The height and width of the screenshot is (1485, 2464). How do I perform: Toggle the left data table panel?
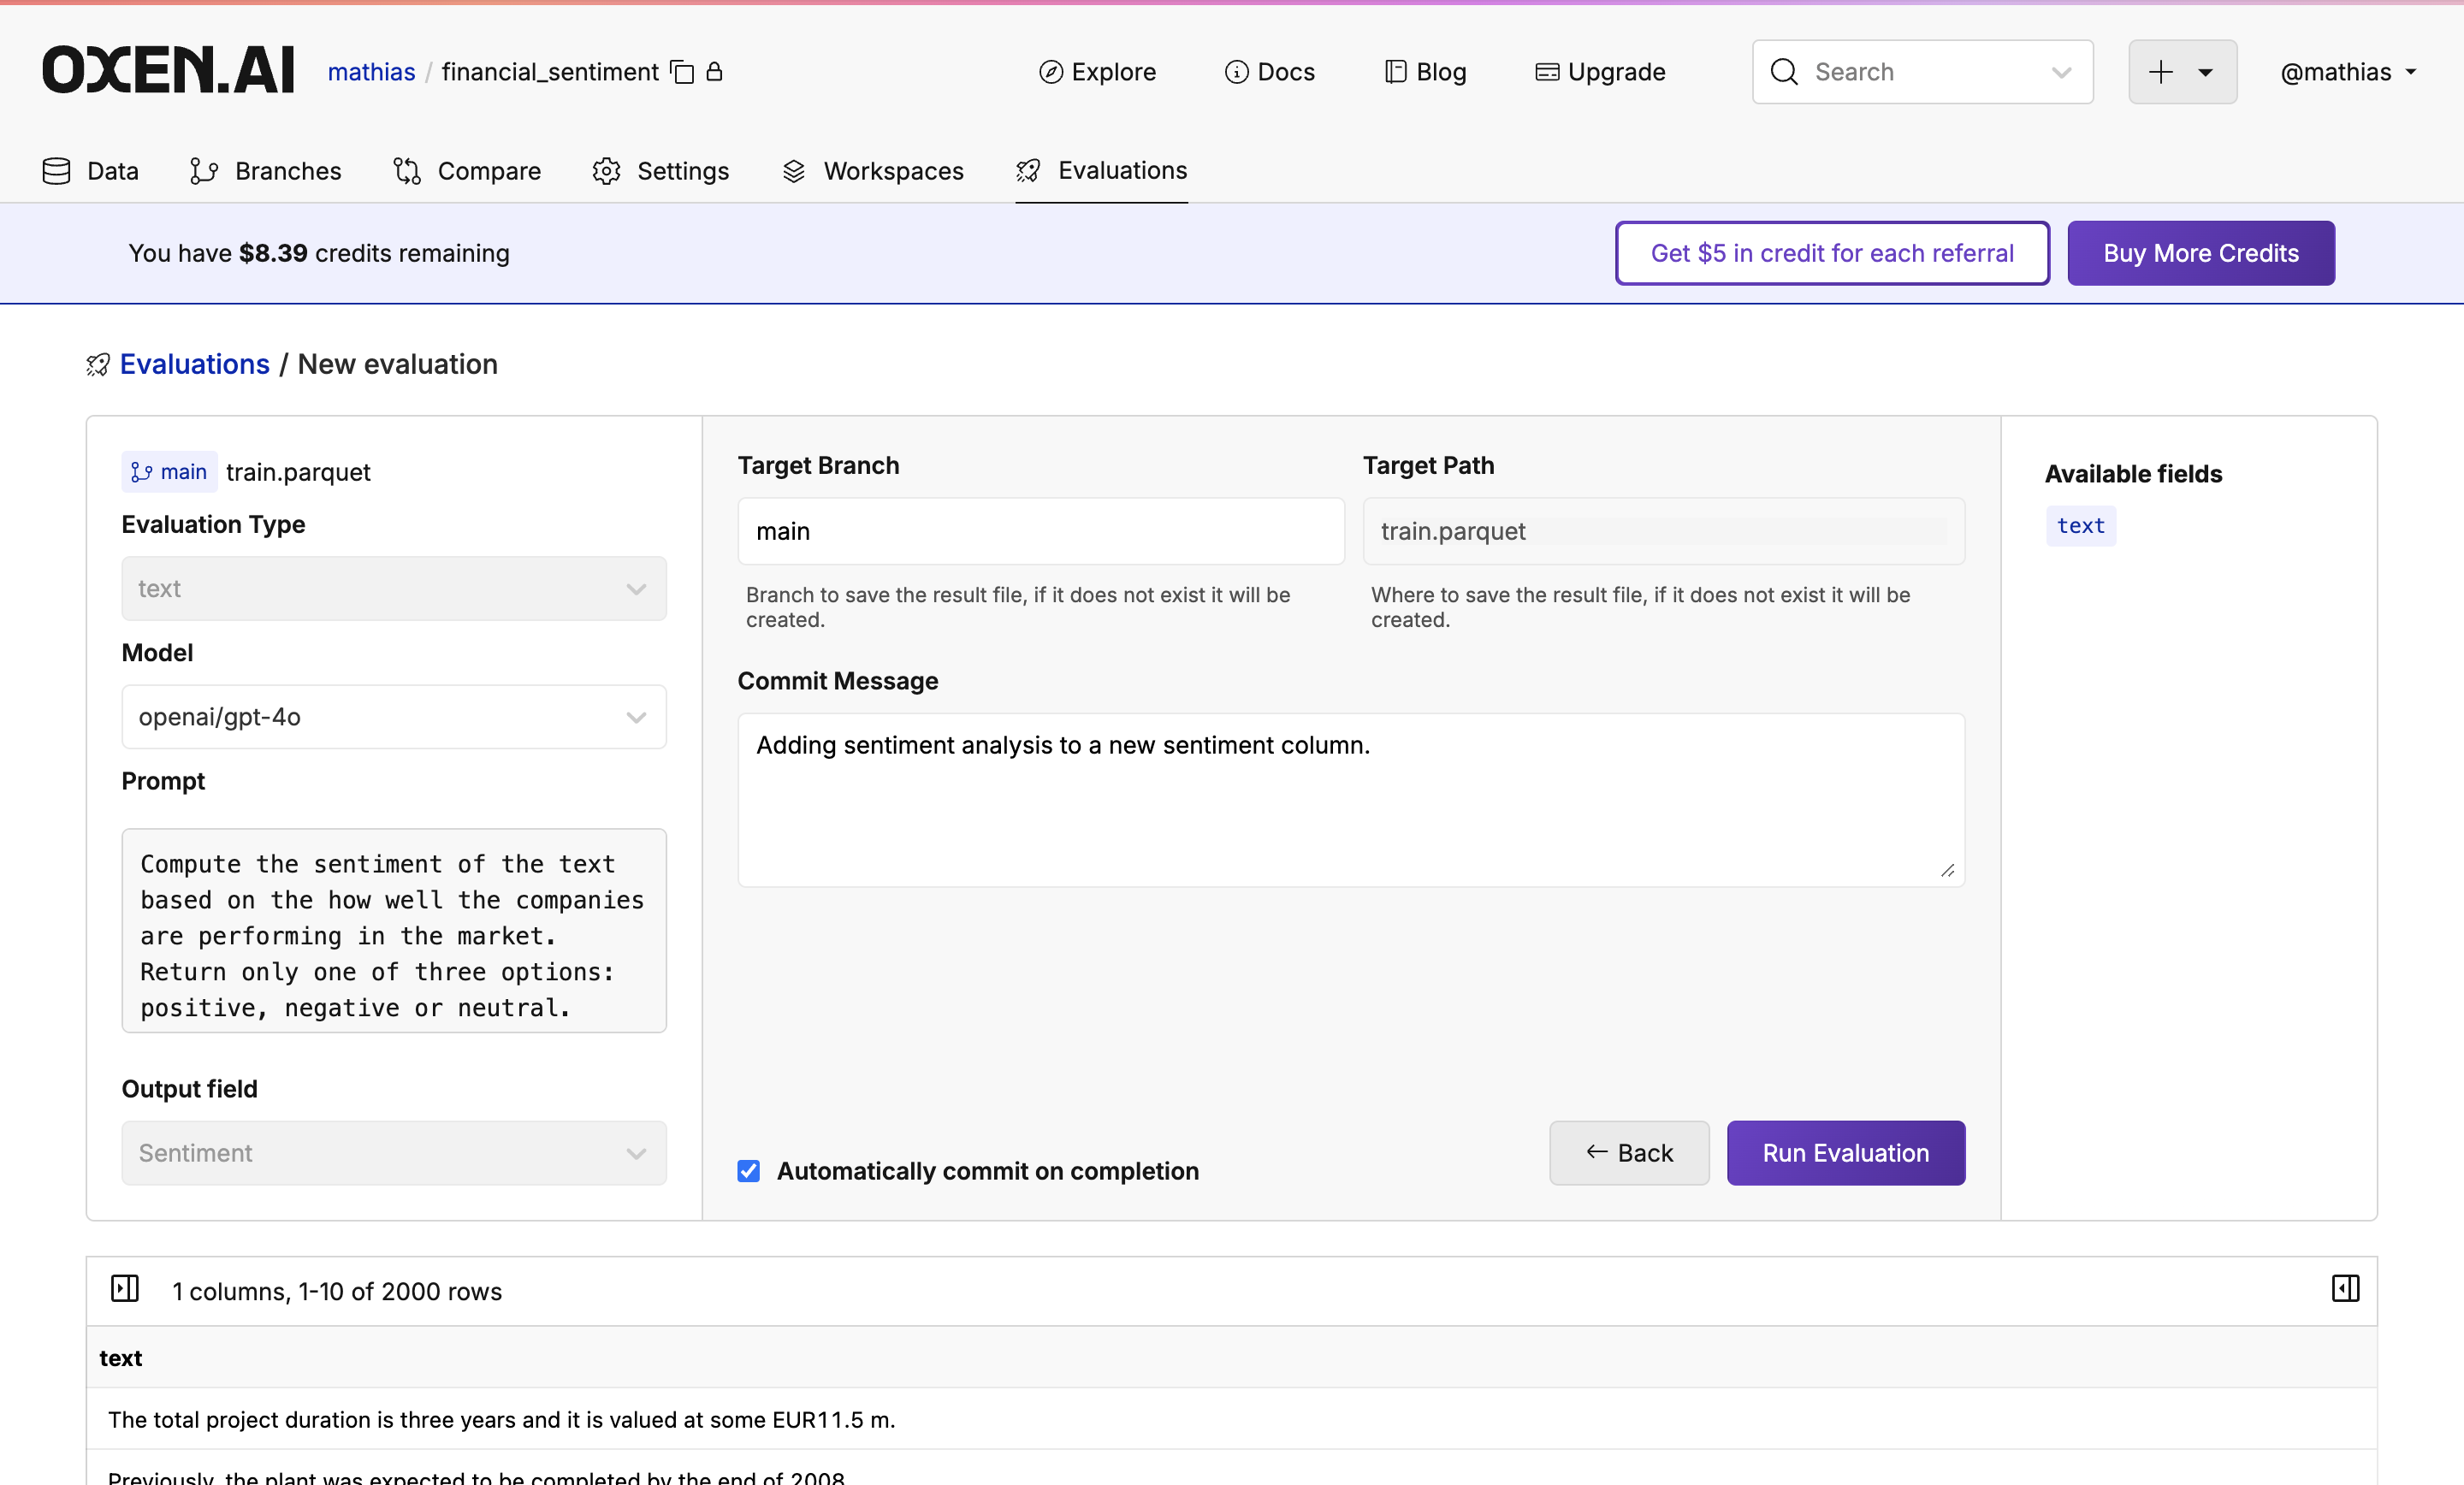125,1290
